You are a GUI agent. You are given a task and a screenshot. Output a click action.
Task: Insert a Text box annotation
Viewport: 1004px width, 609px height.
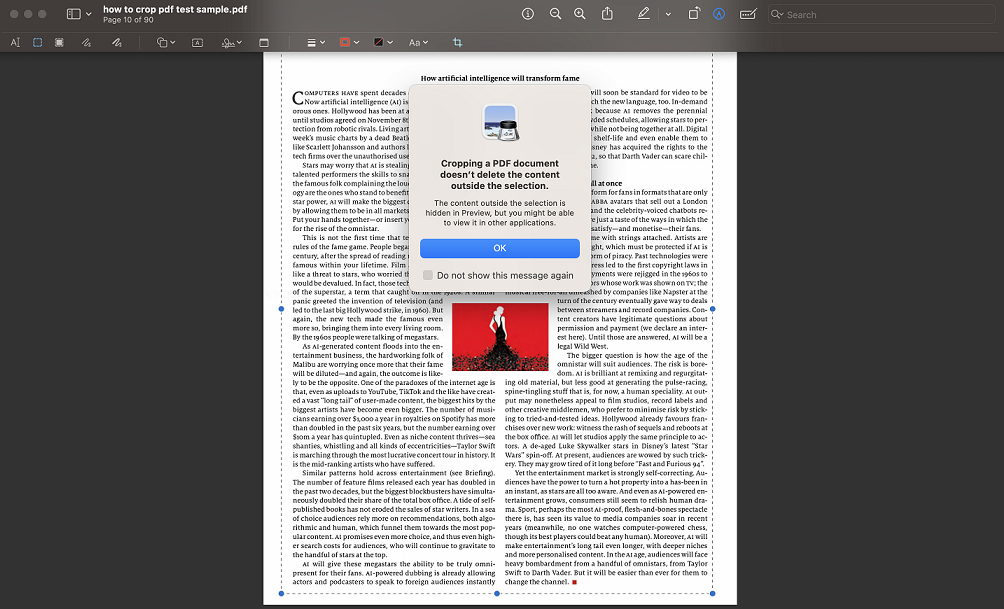(197, 43)
